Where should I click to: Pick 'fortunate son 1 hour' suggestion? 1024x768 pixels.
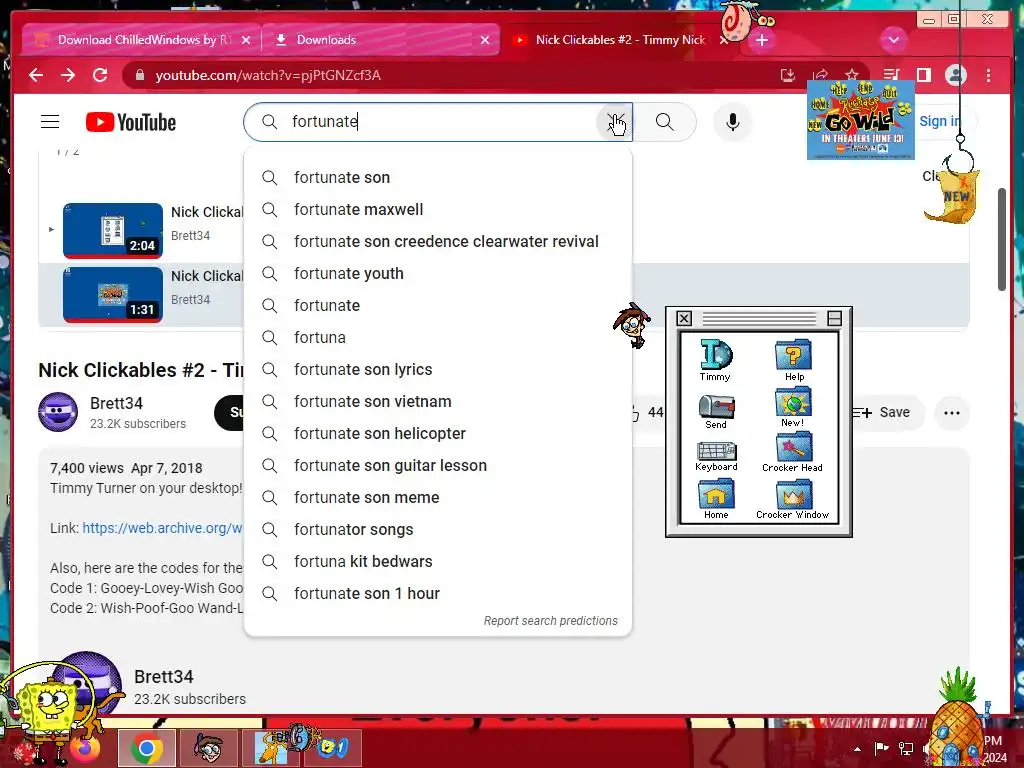[x=438, y=594]
